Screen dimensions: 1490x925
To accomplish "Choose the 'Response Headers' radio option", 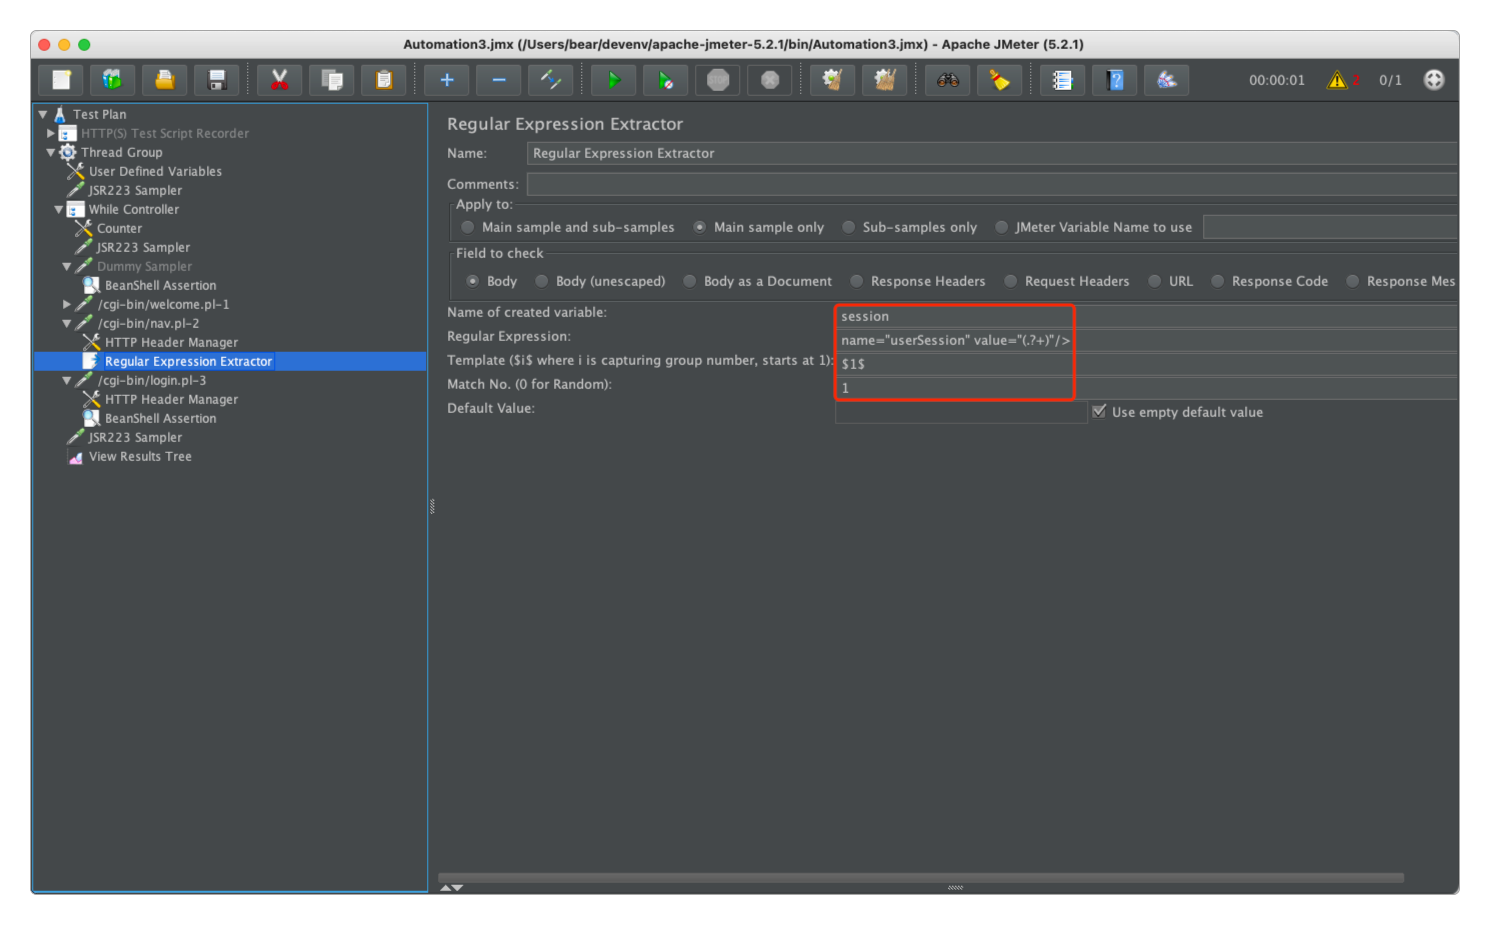I will [x=857, y=281].
